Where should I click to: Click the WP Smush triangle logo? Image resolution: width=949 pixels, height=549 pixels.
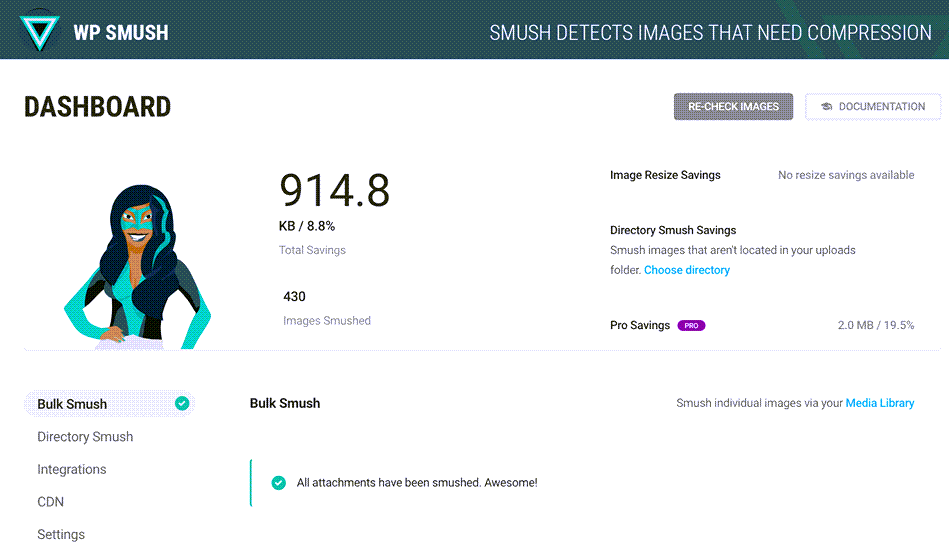[x=39, y=32]
